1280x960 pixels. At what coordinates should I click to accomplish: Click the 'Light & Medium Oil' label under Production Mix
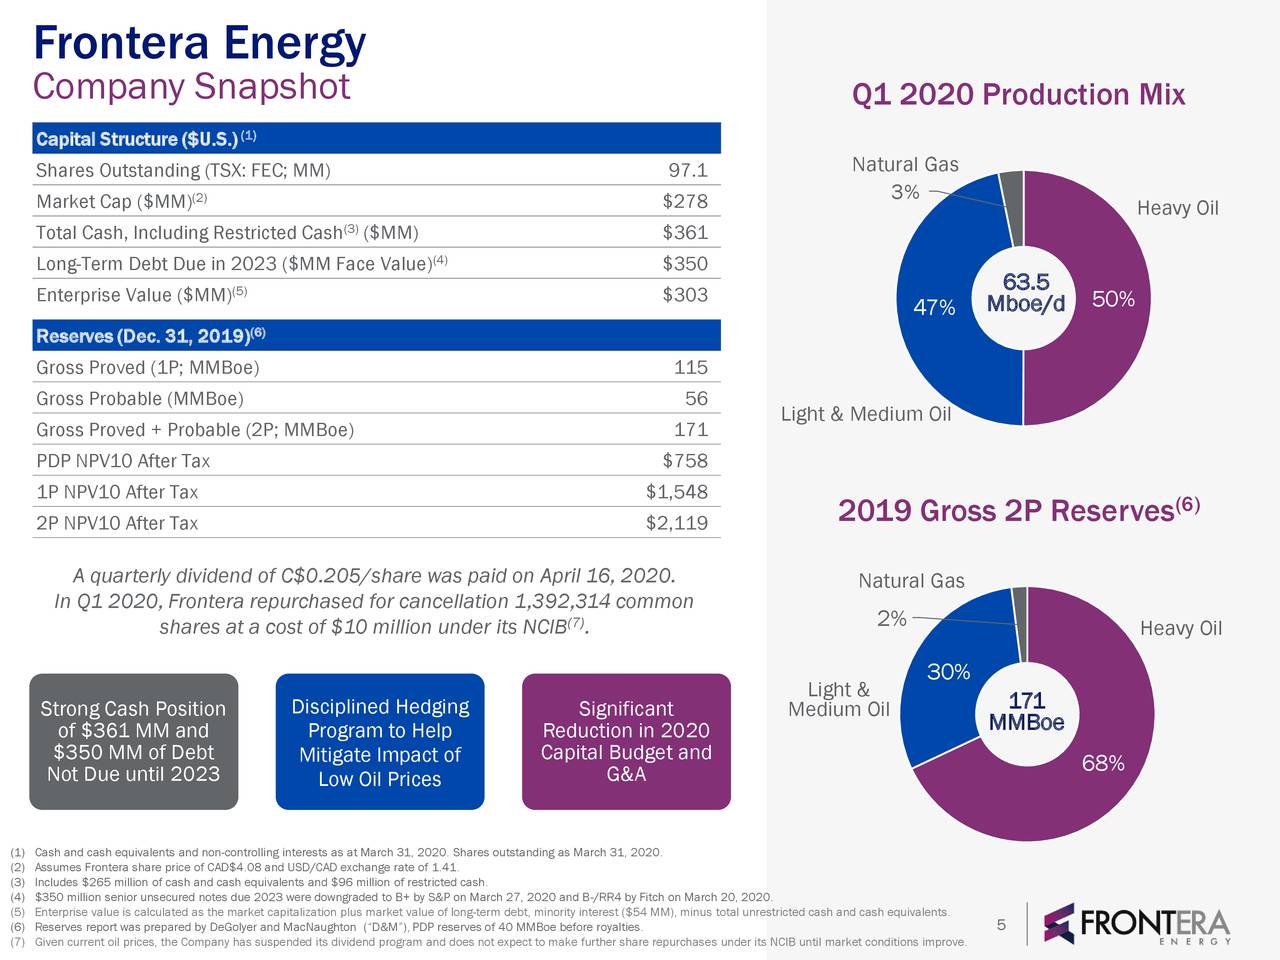866,414
